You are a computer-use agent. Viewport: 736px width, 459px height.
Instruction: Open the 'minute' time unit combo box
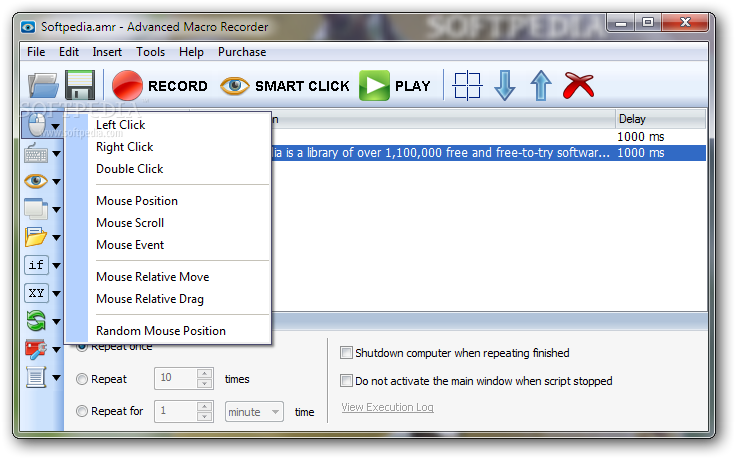tap(254, 412)
